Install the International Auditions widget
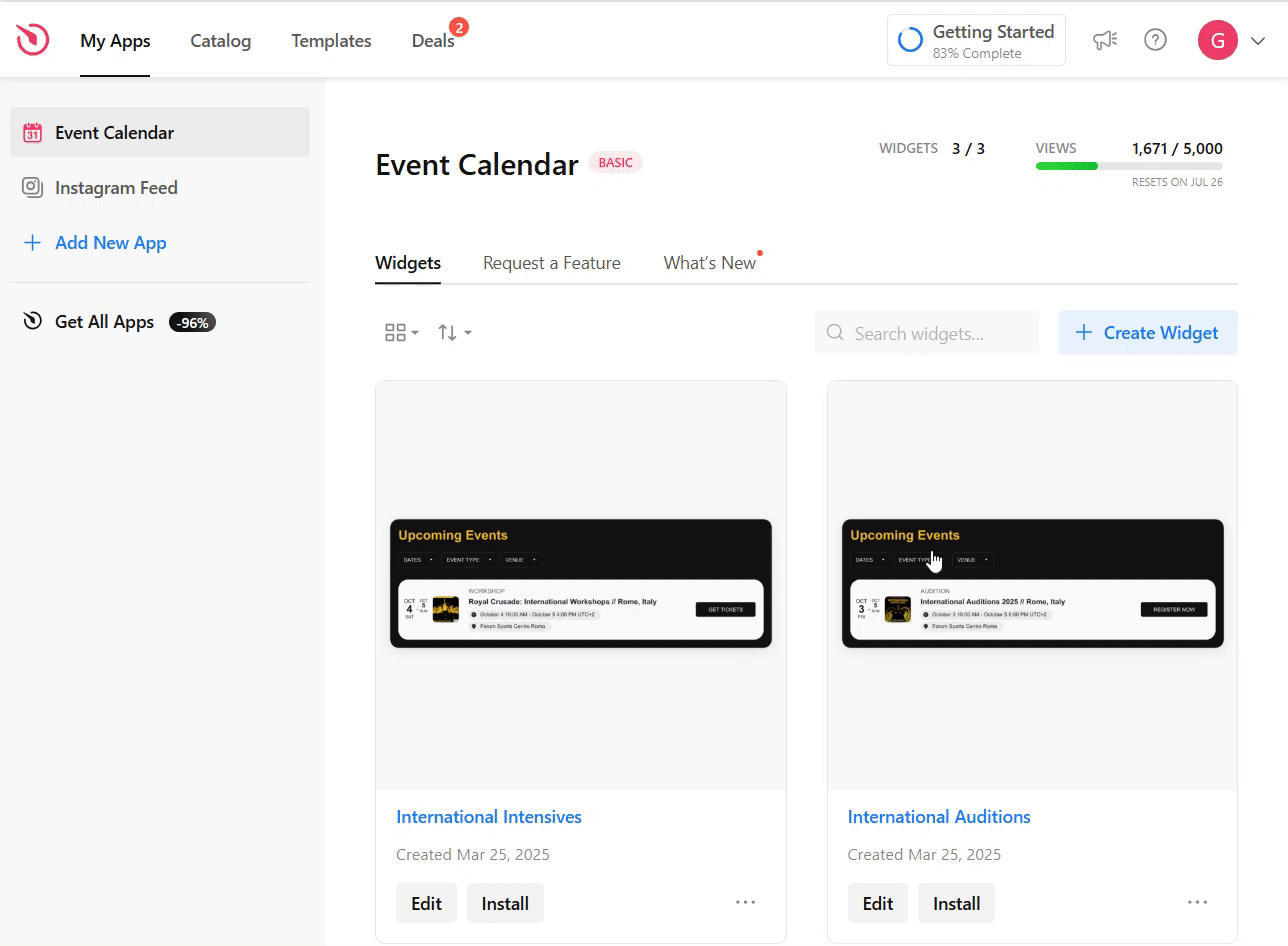 tap(955, 903)
